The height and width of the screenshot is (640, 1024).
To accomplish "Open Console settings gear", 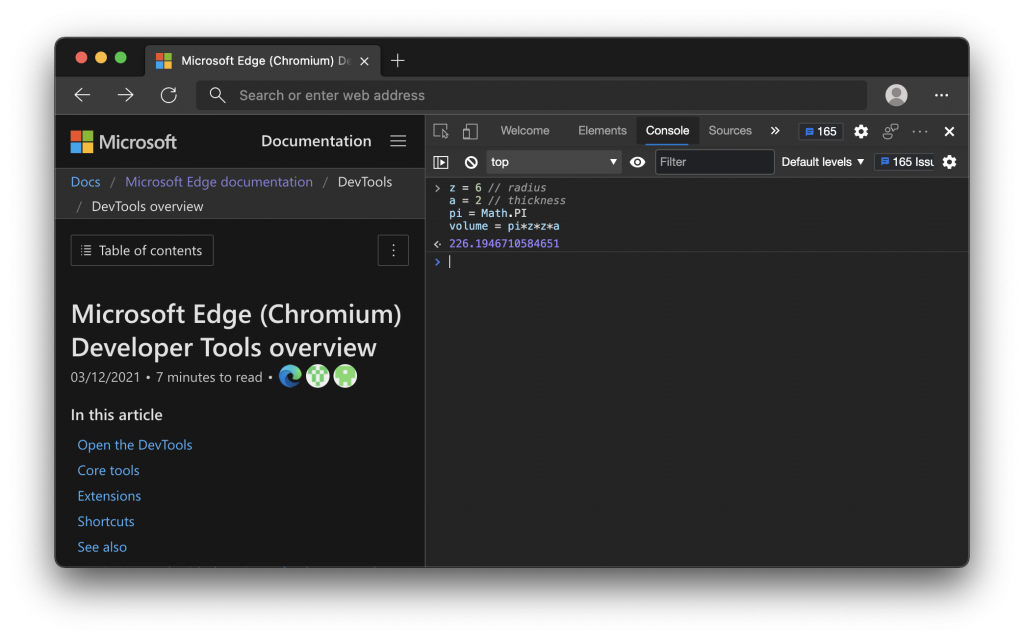I will coord(950,162).
